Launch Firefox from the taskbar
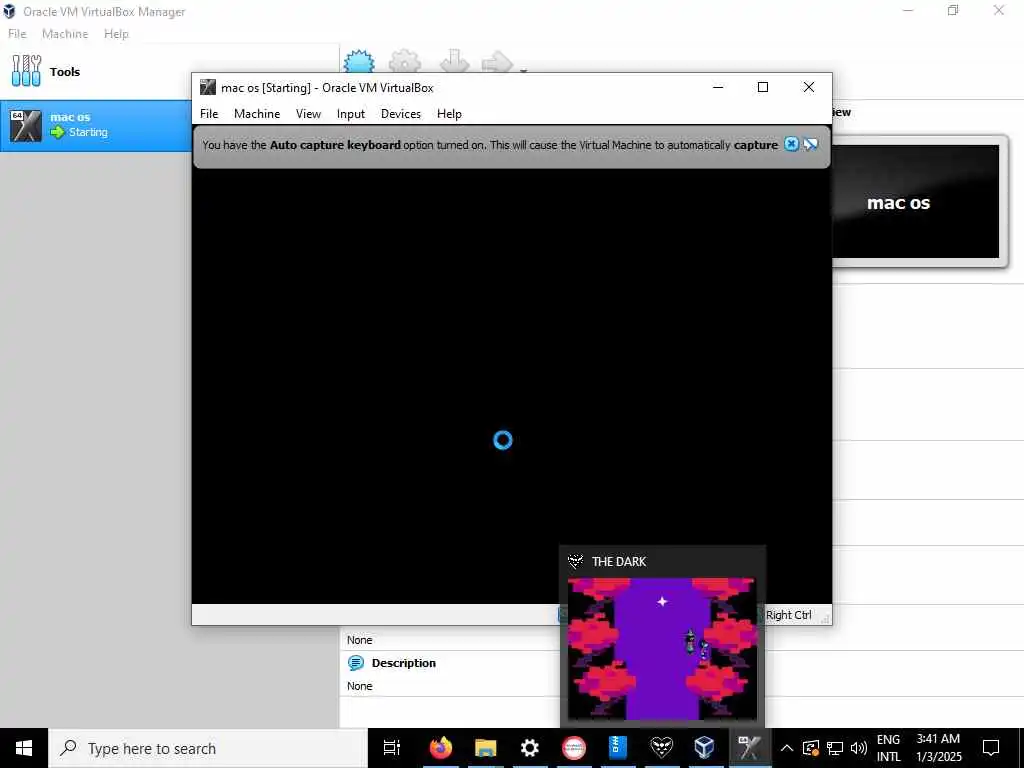The image size is (1024, 768). (441, 748)
